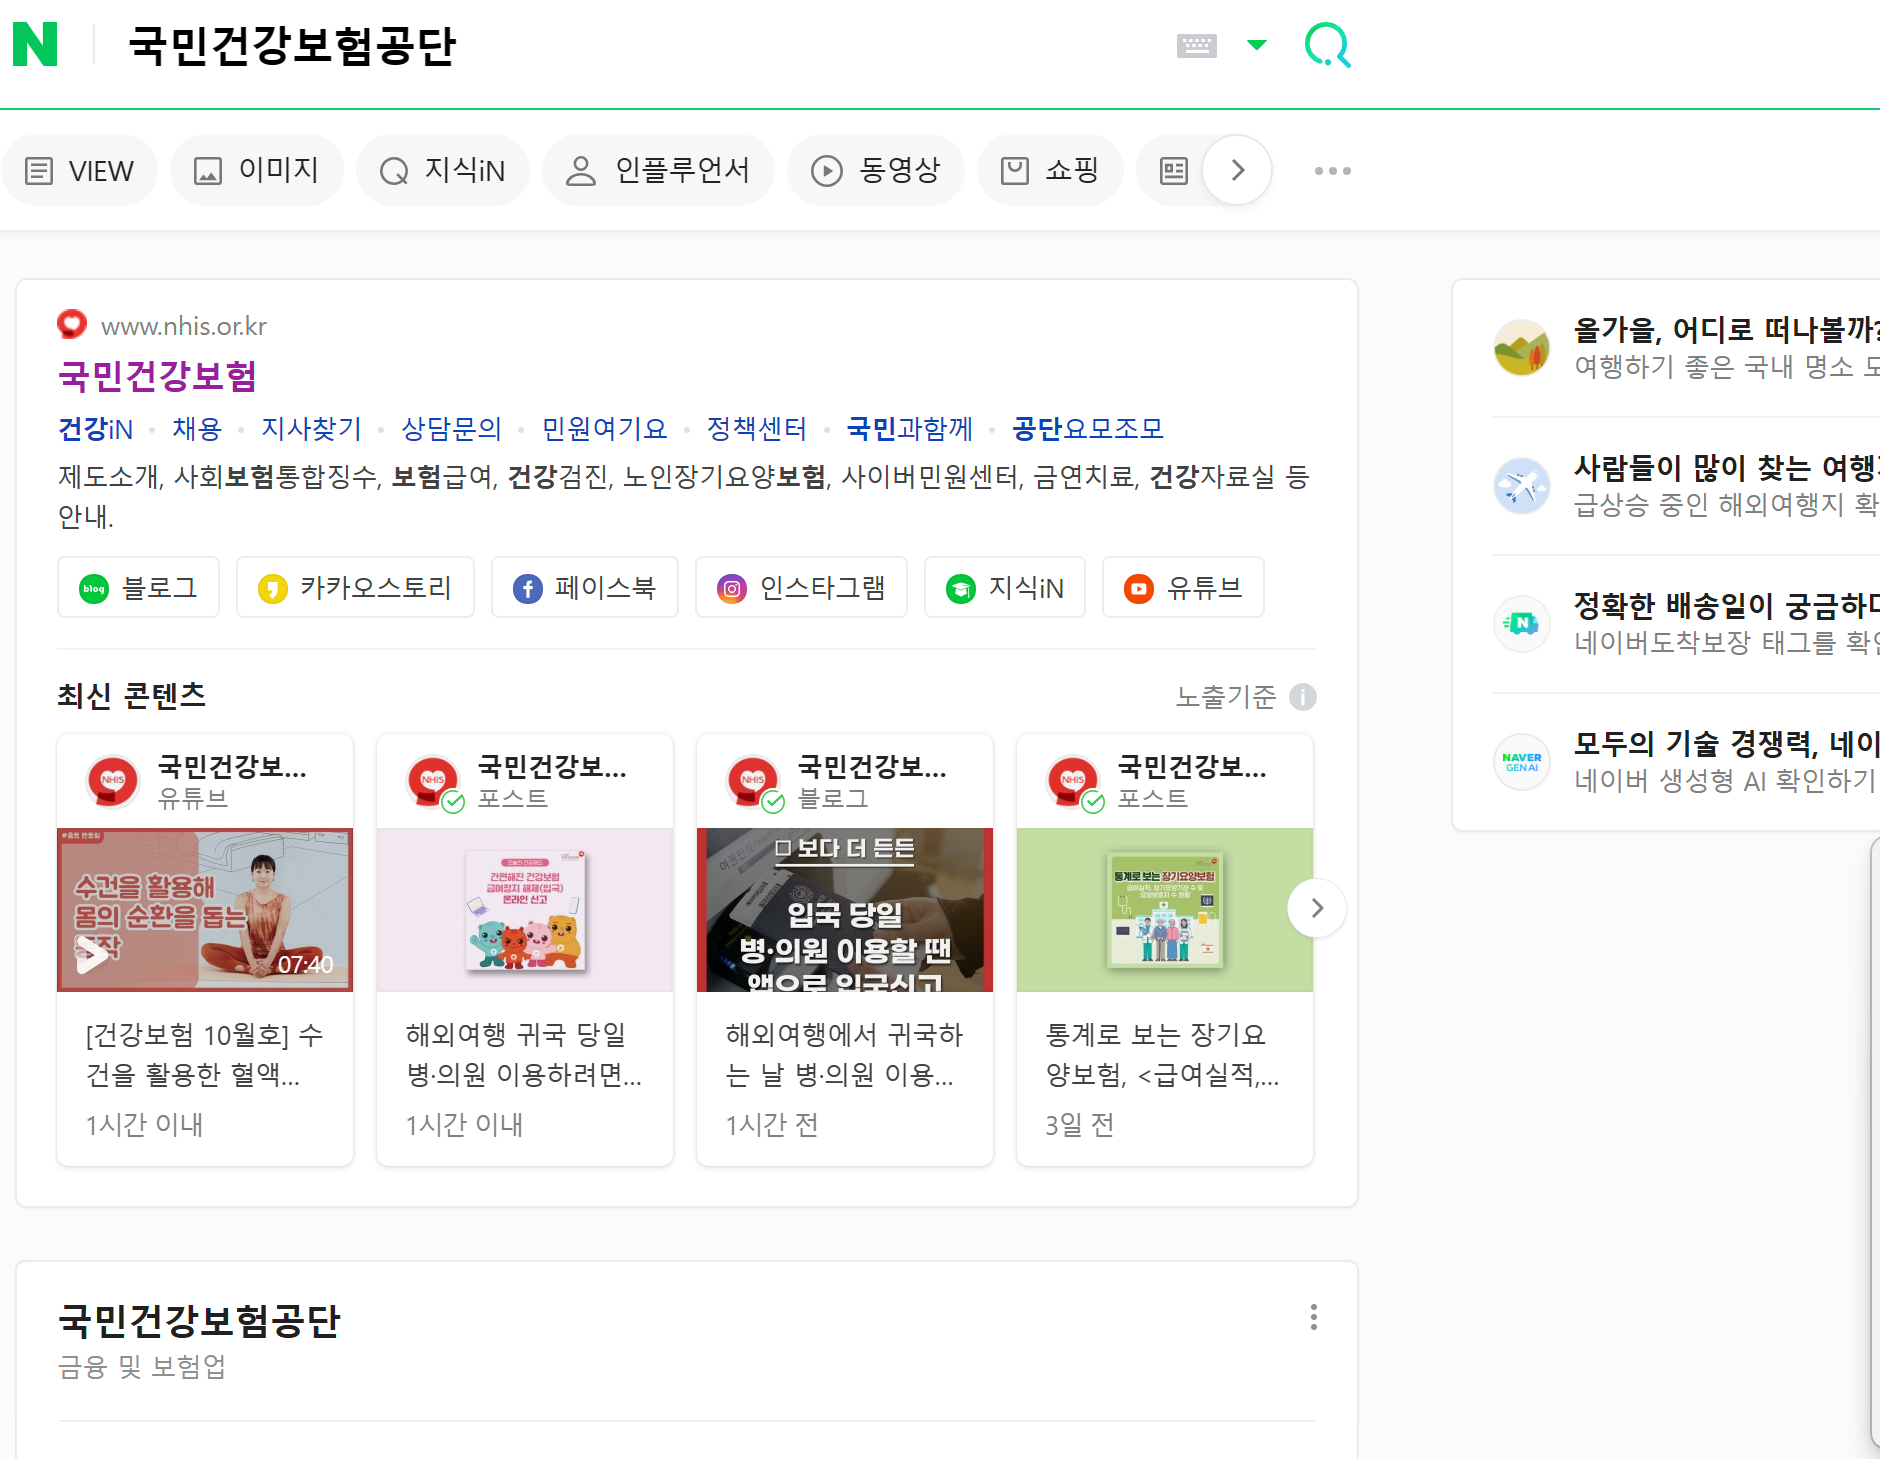Open the 국민건강보험 site link
This screenshot has width=1880, height=1459.
156,377
